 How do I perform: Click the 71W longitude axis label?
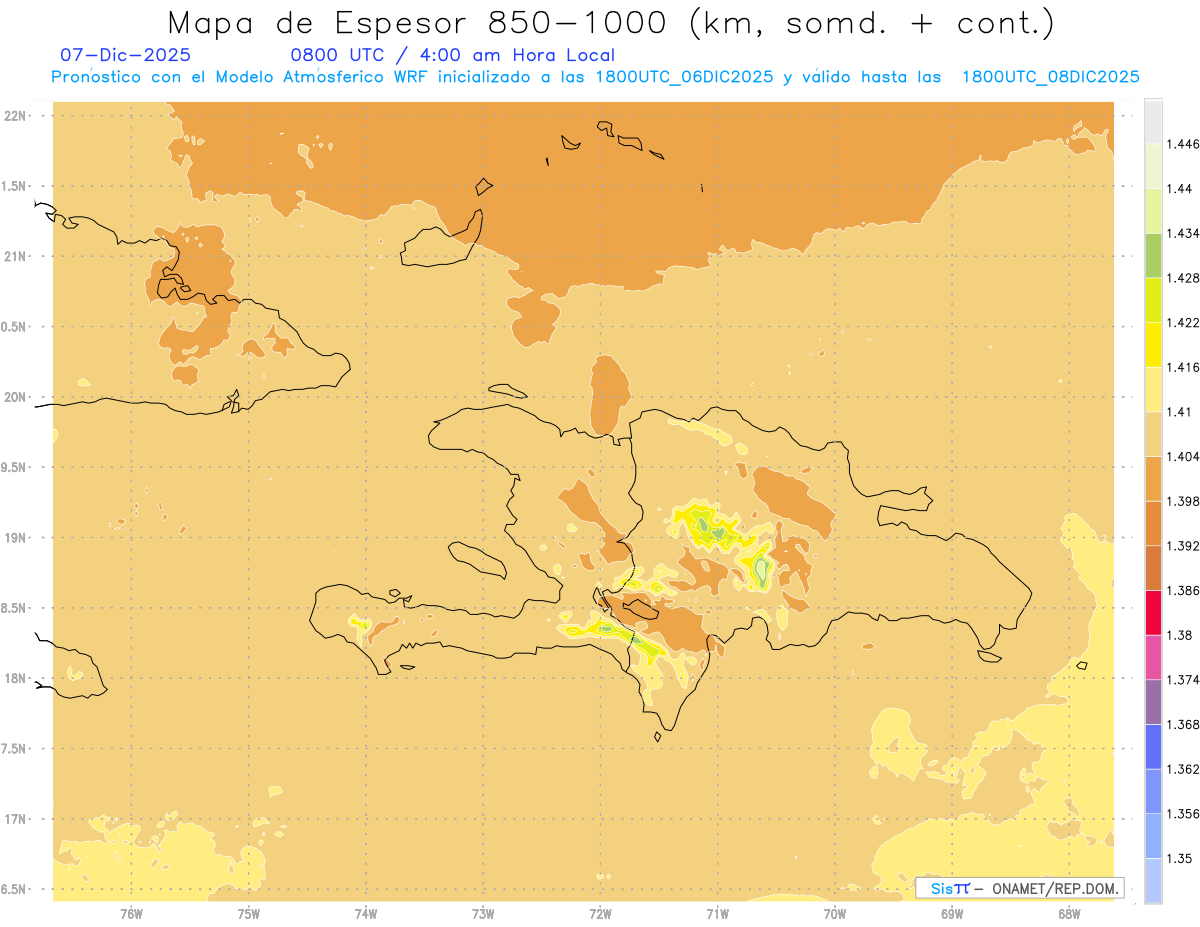coord(717,913)
